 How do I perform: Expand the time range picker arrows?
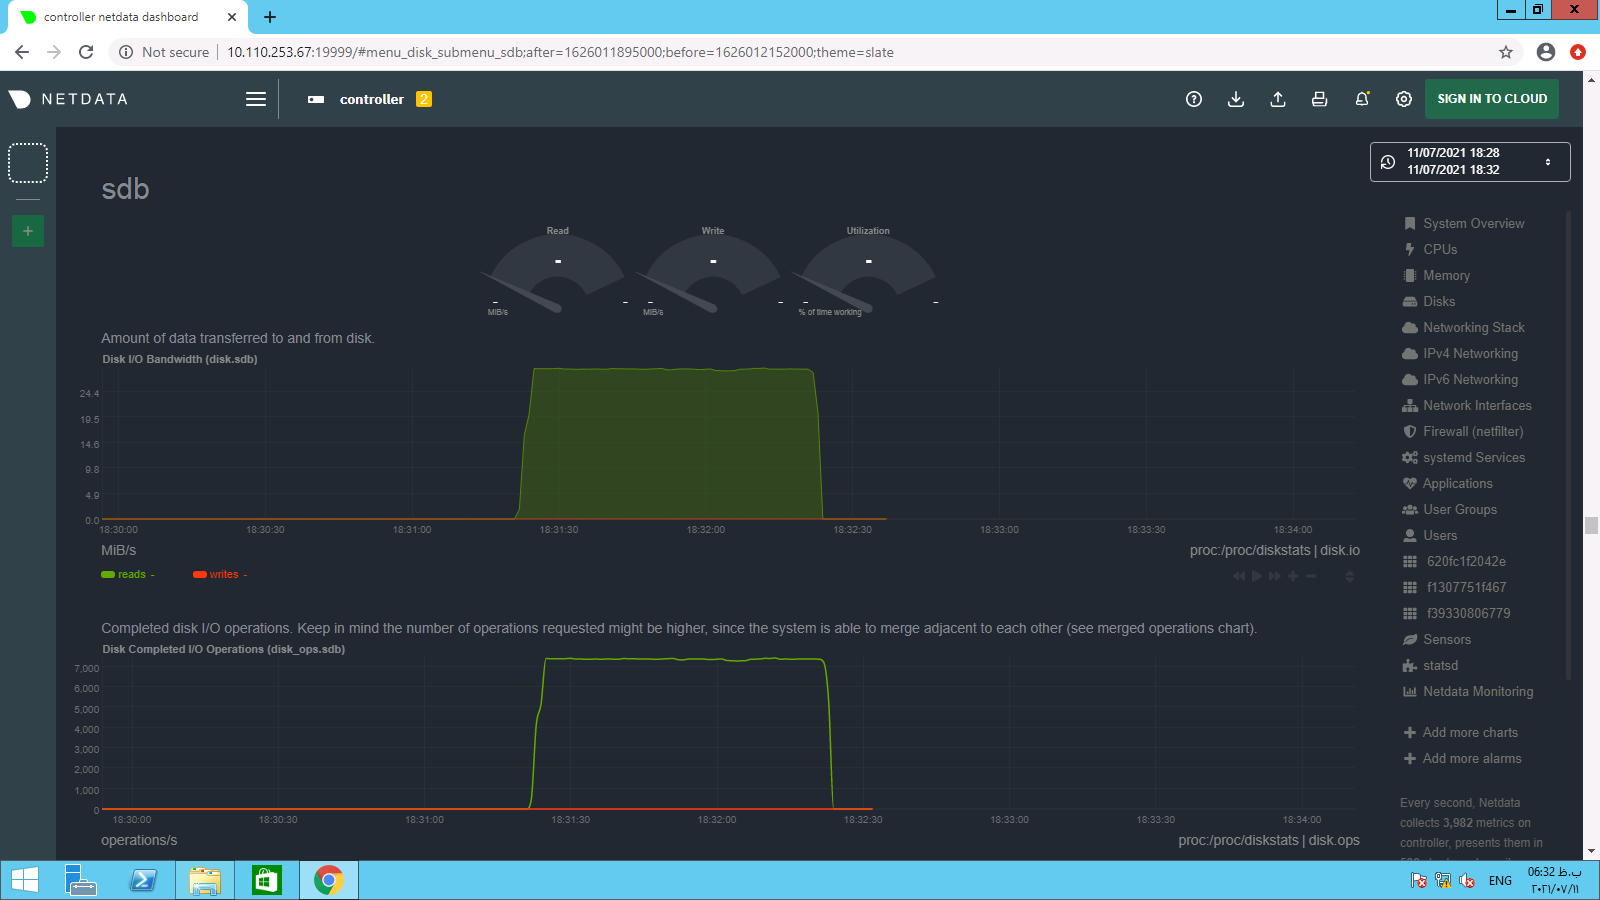[x=1548, y=162]
